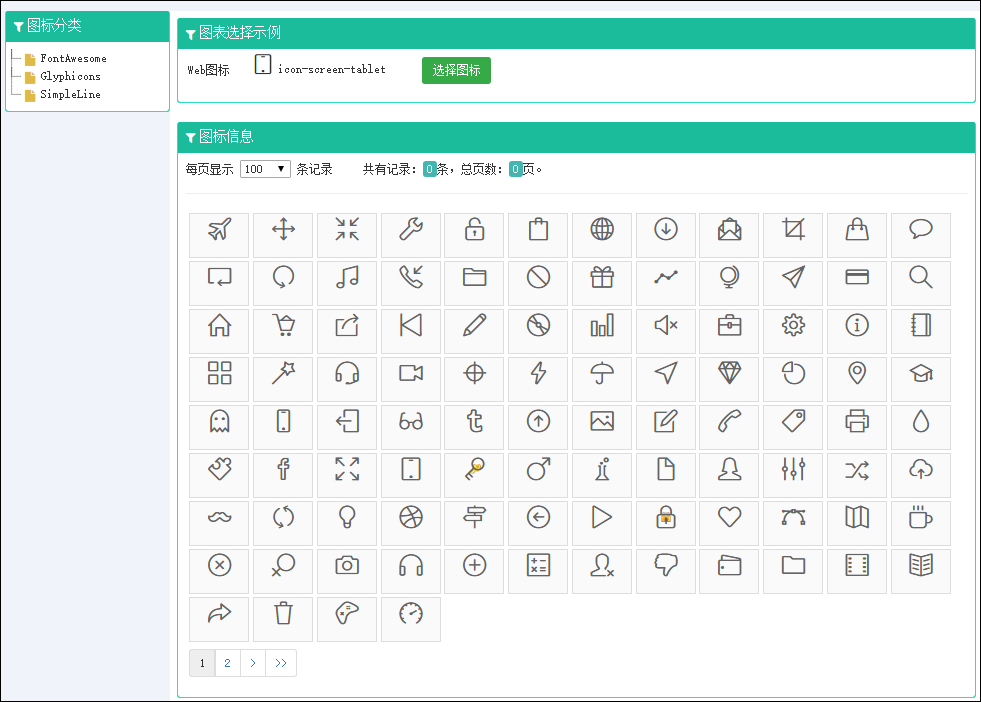Choose the muted speaker icon

[666, 325]
